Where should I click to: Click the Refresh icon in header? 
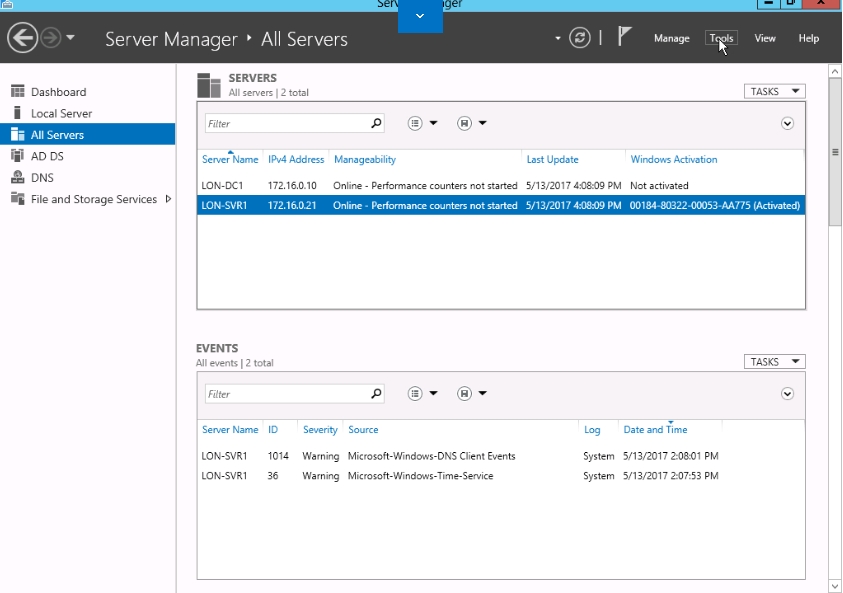[x=580, y=38]
